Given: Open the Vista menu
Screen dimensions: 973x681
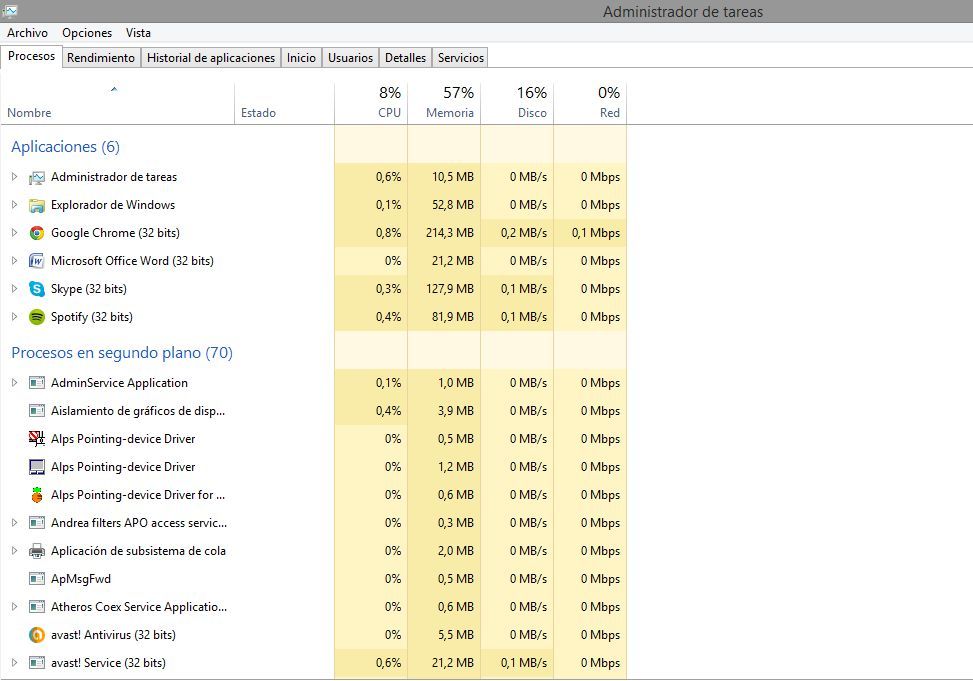Looking at the screenshot, I should [x=138, y=33].
